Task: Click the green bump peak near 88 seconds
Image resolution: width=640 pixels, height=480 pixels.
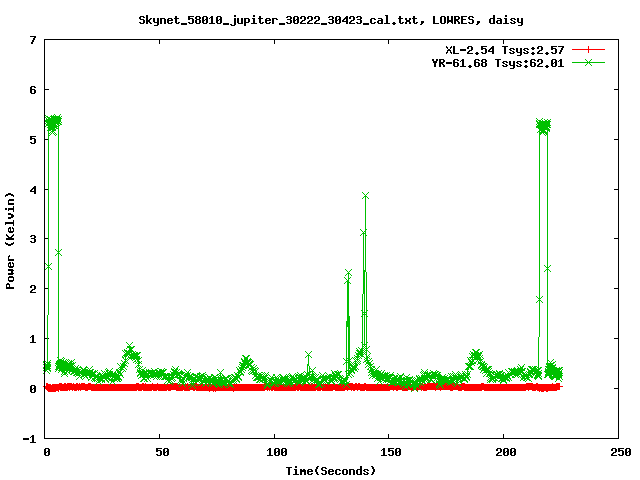Action: pos(246,358)
